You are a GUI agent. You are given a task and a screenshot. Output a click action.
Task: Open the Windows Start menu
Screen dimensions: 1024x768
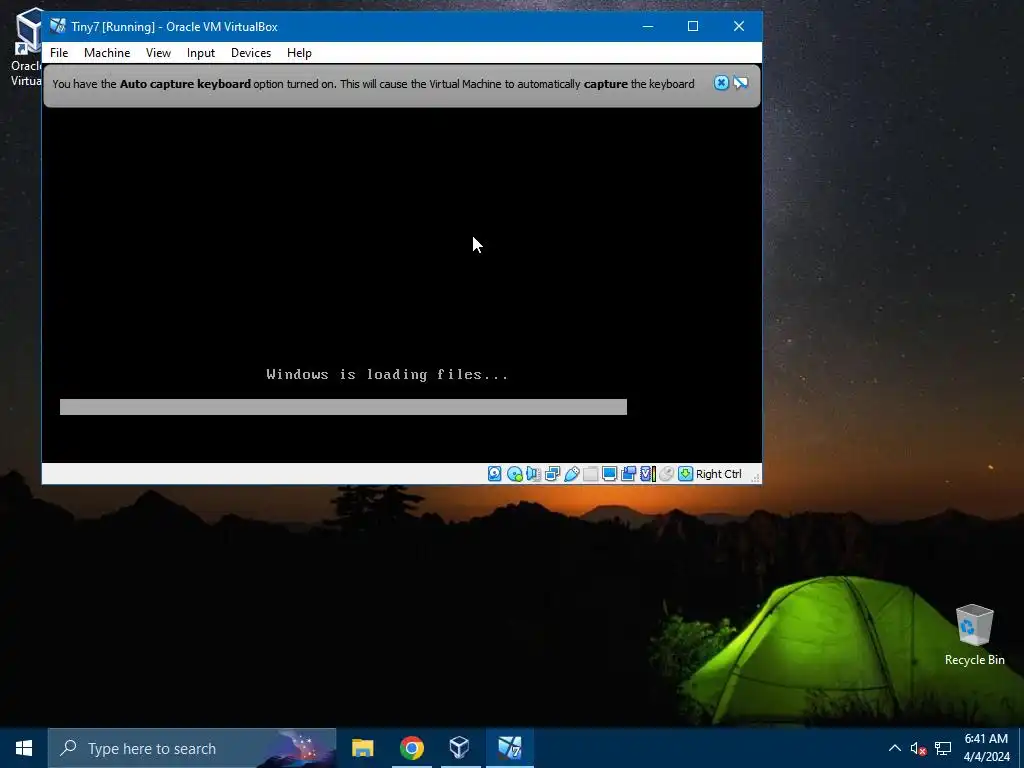[x=24, y=748]
